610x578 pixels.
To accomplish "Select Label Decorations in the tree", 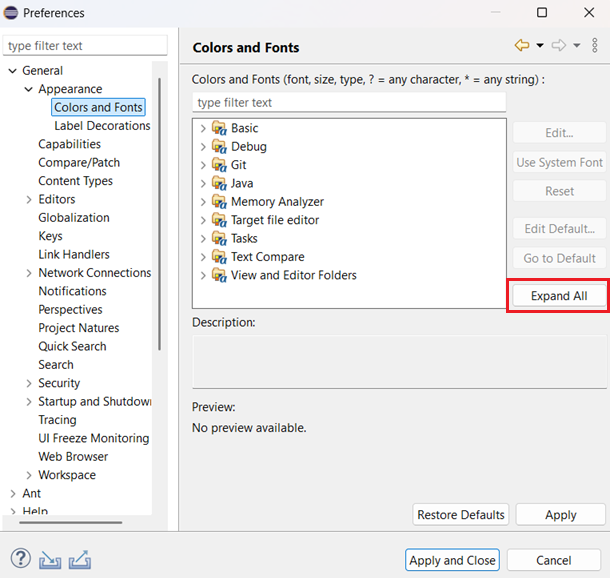I will pos(102,126).
